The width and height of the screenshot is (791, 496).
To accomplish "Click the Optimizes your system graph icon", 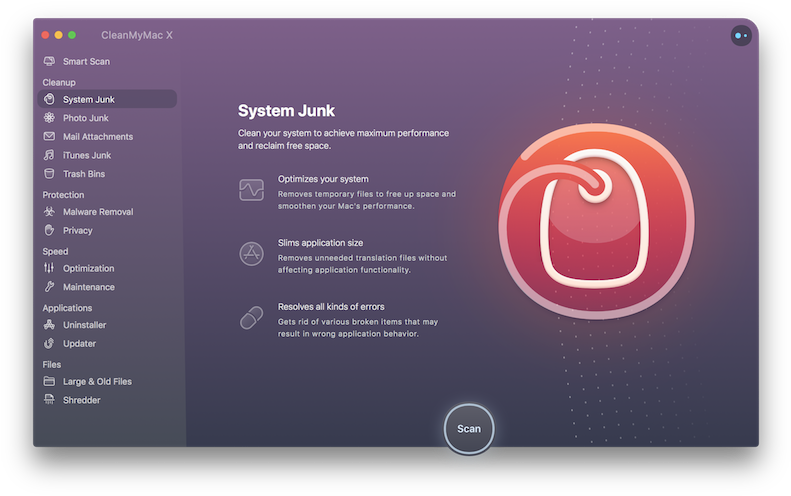I will click(251, 190).
